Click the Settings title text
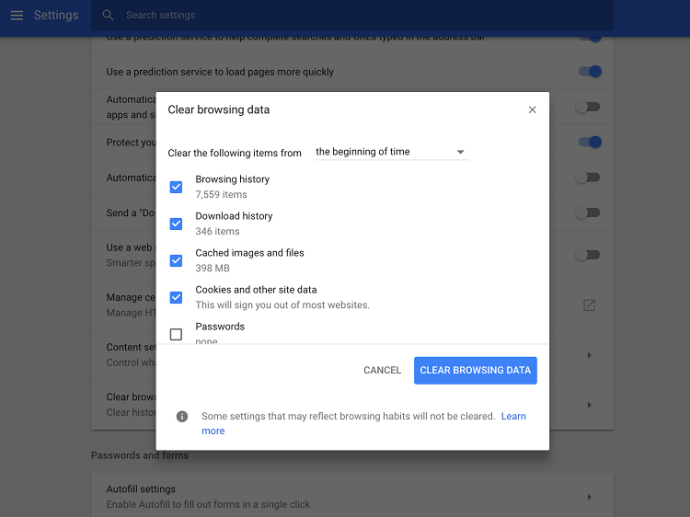The width and height of the screenshot is (690, 517). point(56,15)
